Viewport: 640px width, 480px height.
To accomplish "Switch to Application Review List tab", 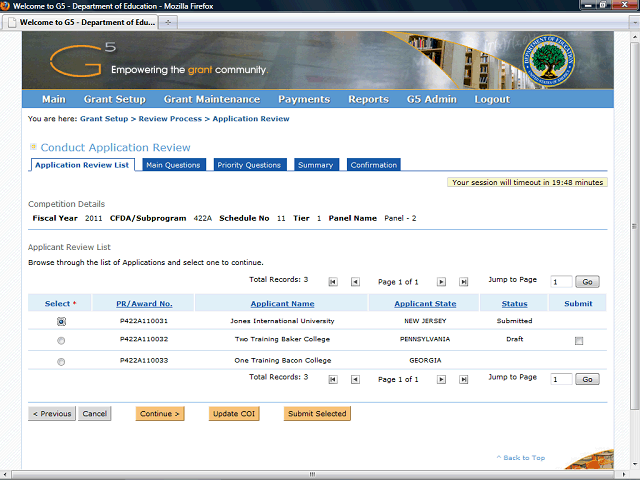I will (x=83, y=165).
